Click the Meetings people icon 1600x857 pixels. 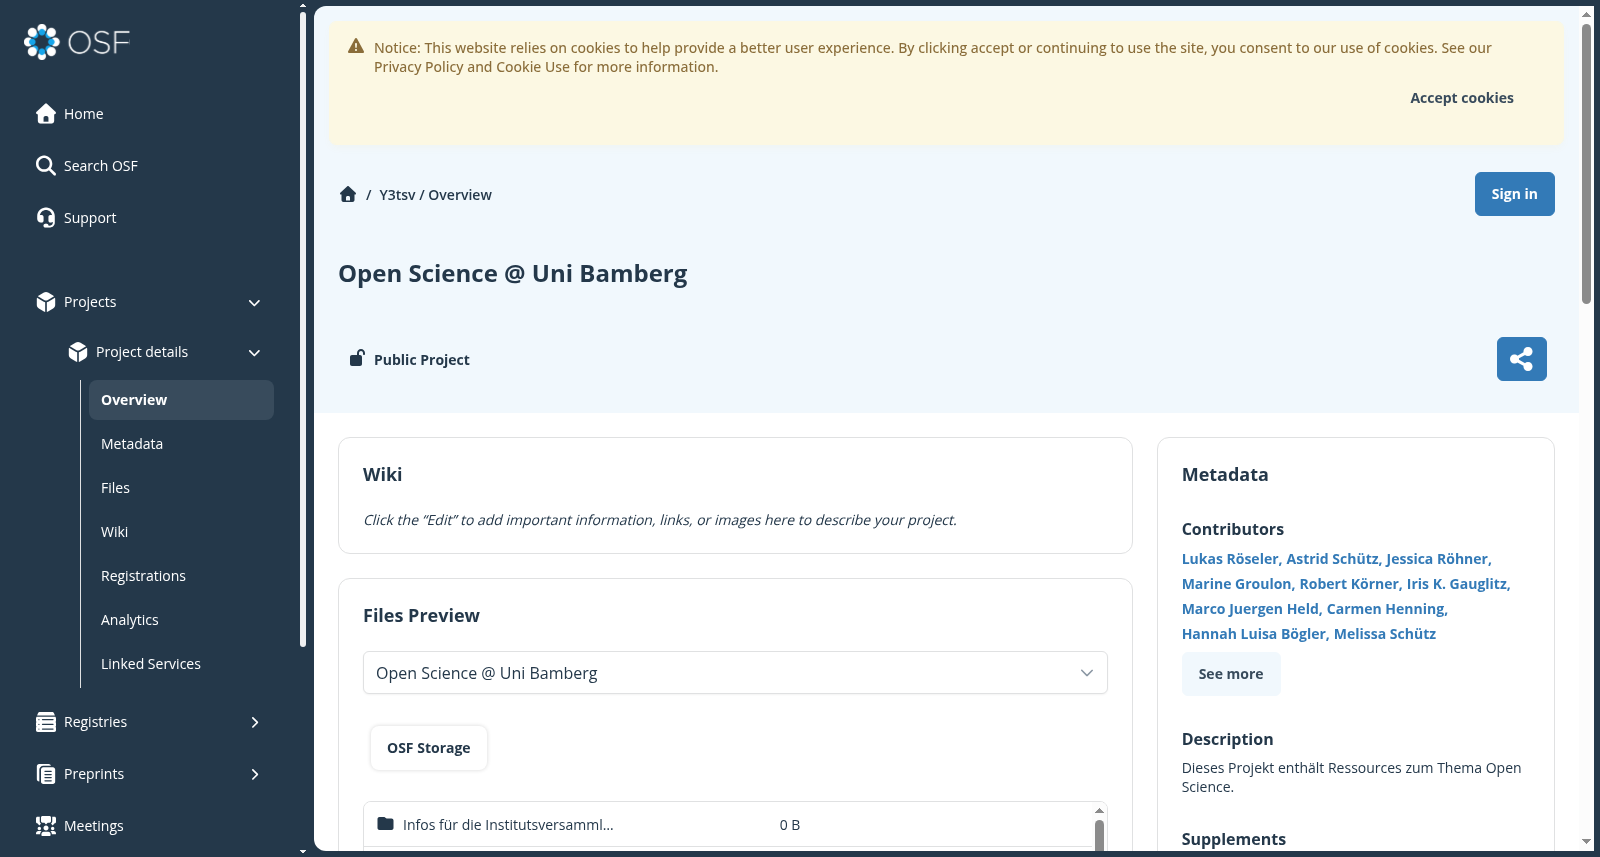click(45, 826)
